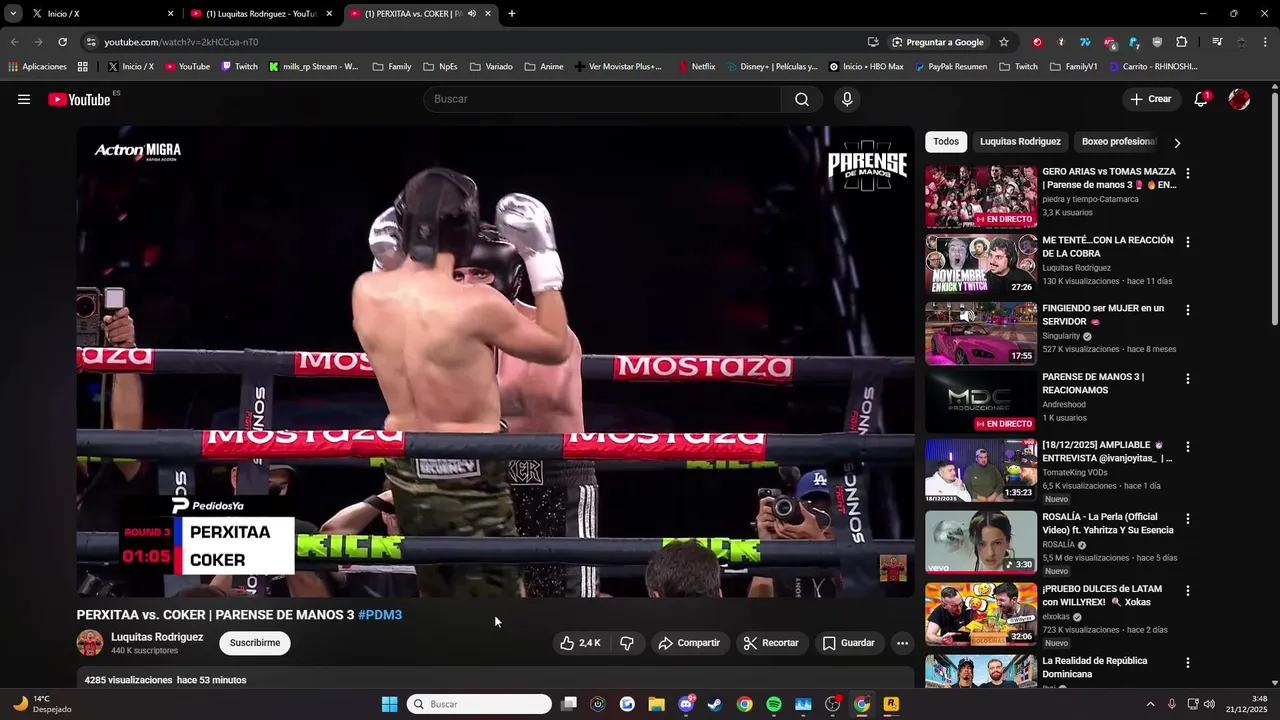Open Spotify from the taskbar
This screenshot has width=1280, height=720.
click(774, 704)
